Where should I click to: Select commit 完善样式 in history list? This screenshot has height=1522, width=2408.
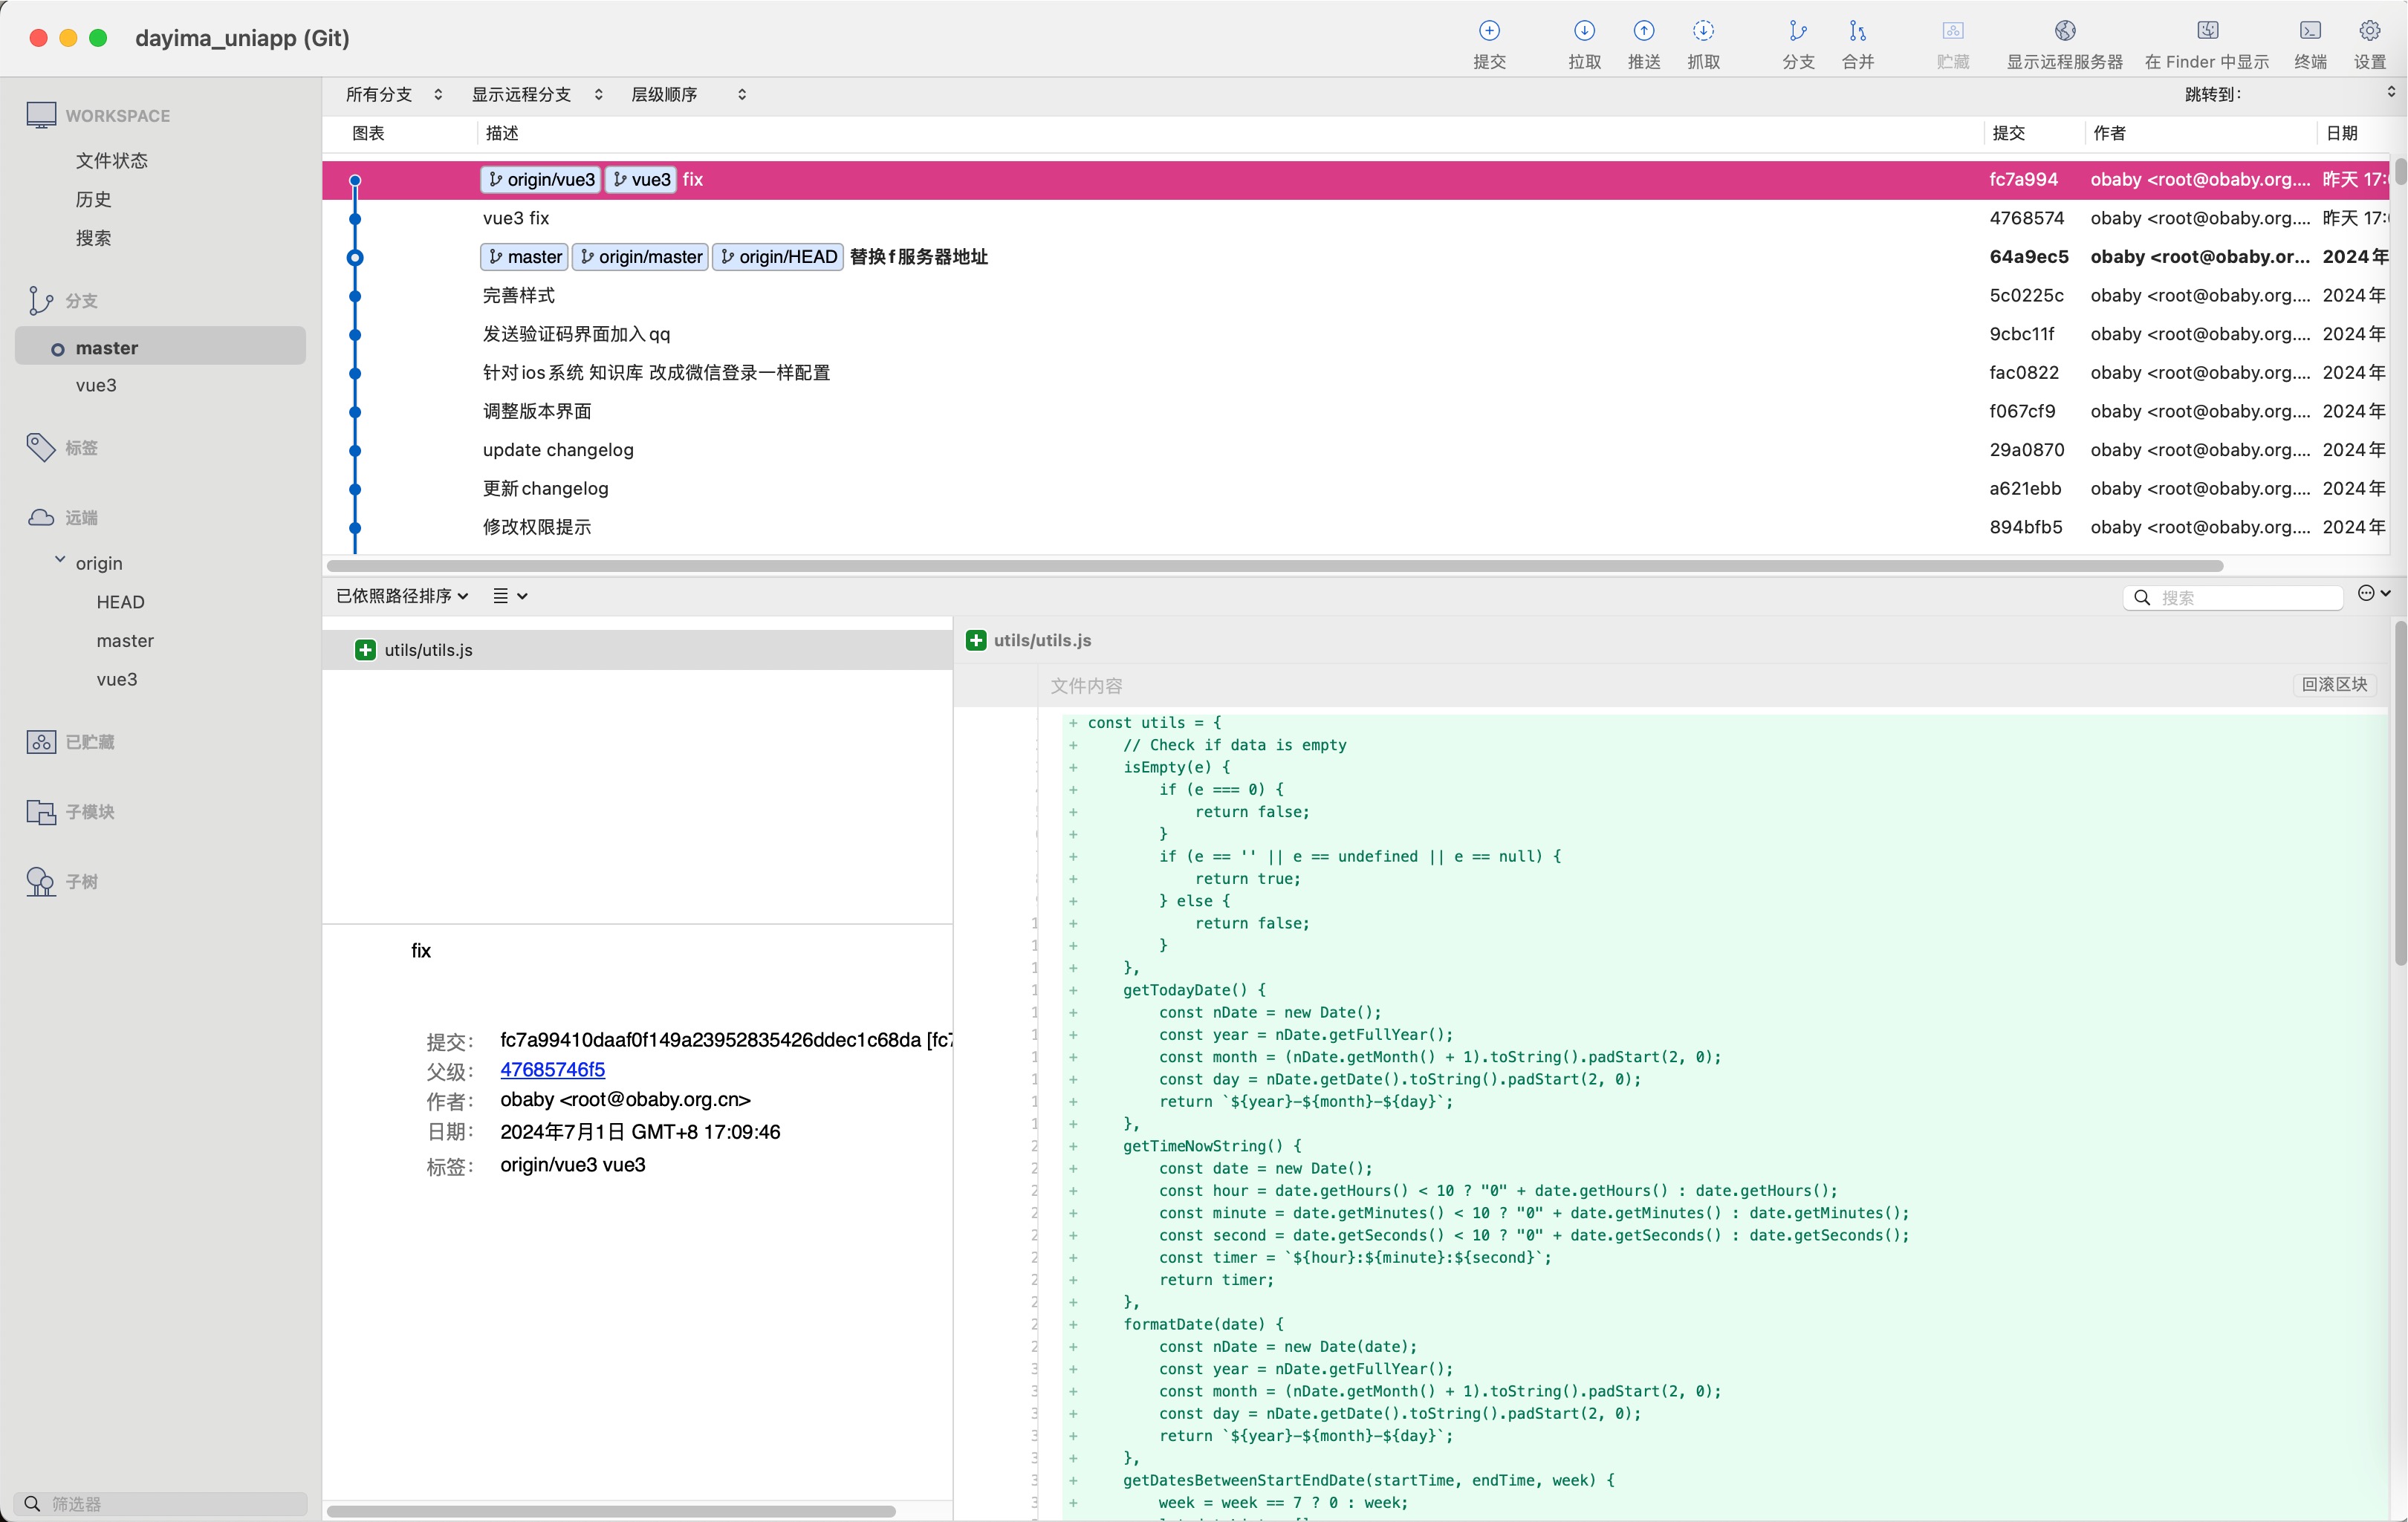click(518, 295)
